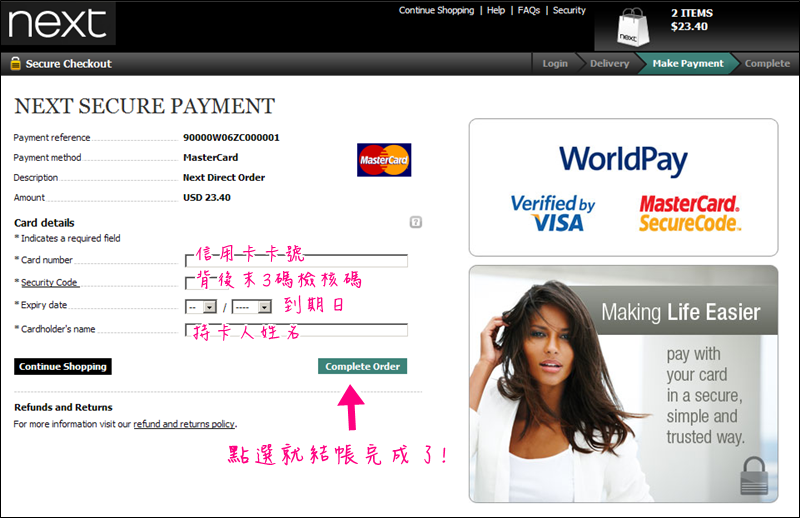The image size is (800, 518).
Task: Open the FAQs link
Action: pyautogui.click(x=529, y=10)
